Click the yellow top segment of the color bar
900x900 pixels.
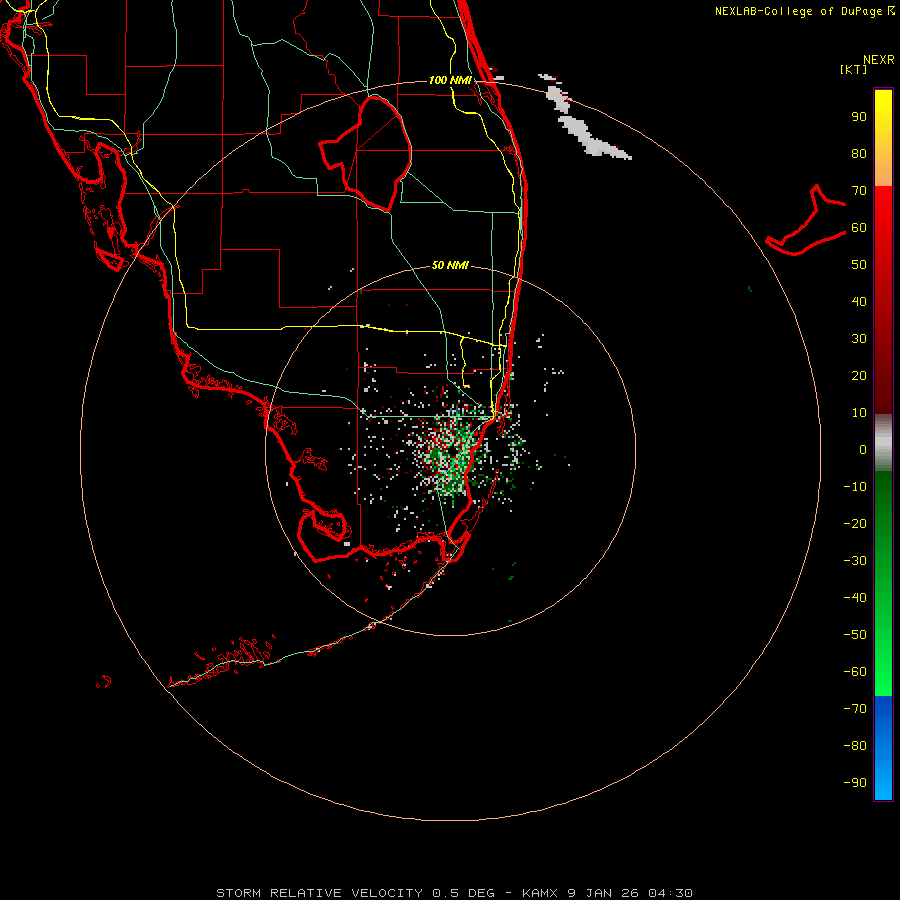[x=883, y=138]
